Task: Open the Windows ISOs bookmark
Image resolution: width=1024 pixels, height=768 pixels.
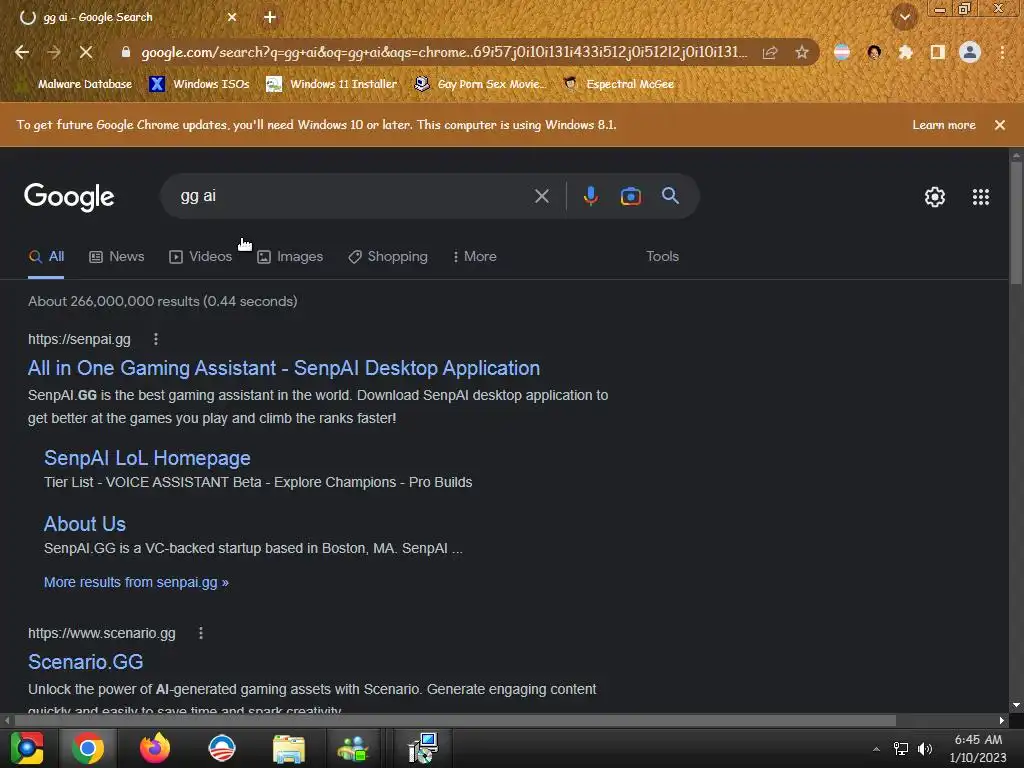Action: coord(199,84)
